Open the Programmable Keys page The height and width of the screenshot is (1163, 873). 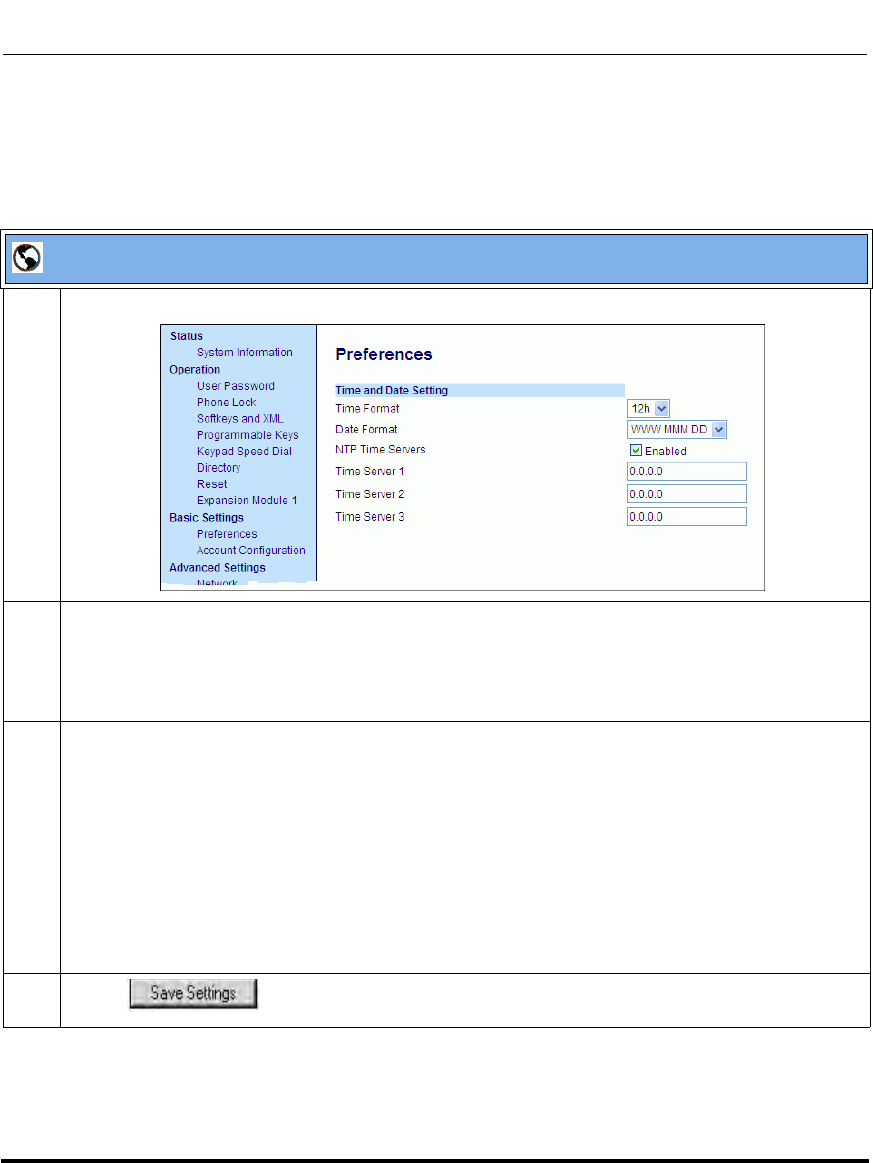(x=248, y=435)
